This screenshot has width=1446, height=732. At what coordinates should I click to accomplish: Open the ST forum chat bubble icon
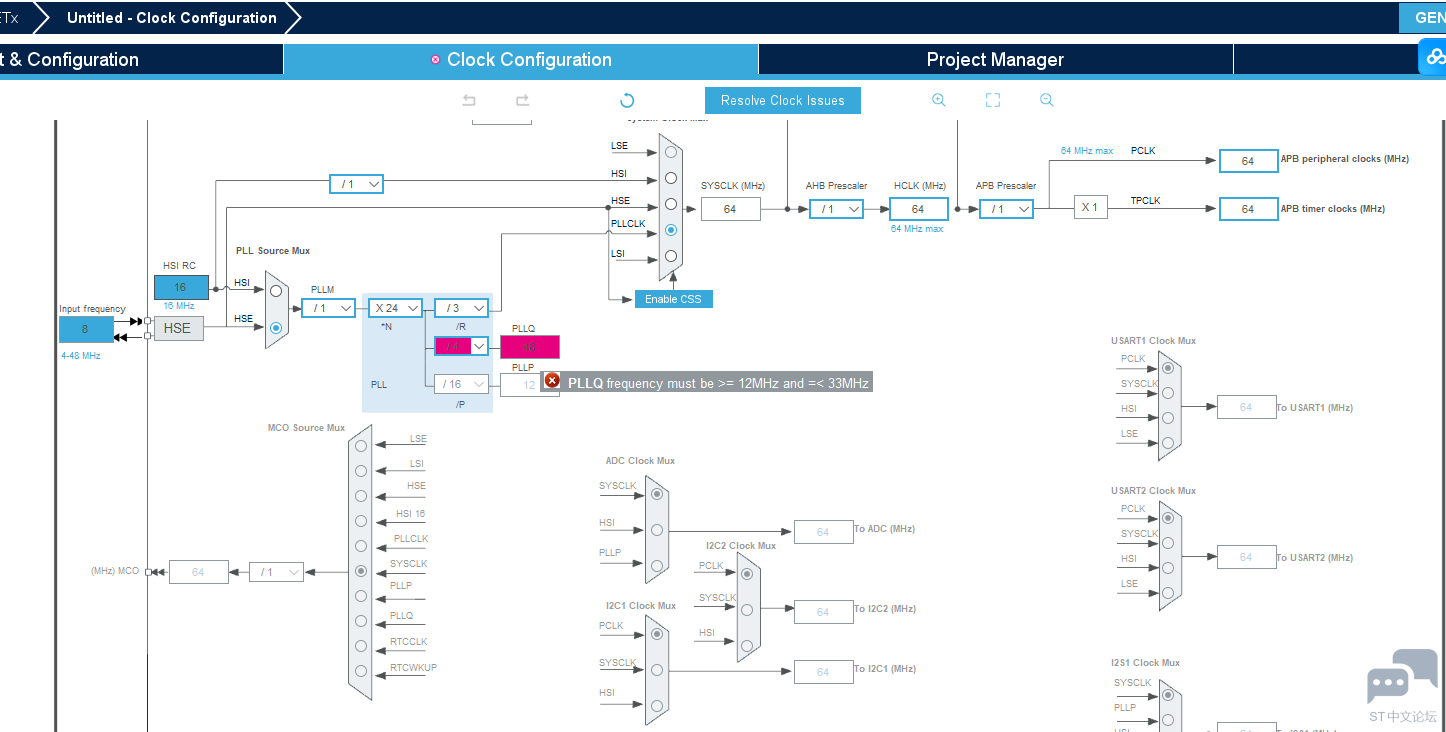(1402, 677)
